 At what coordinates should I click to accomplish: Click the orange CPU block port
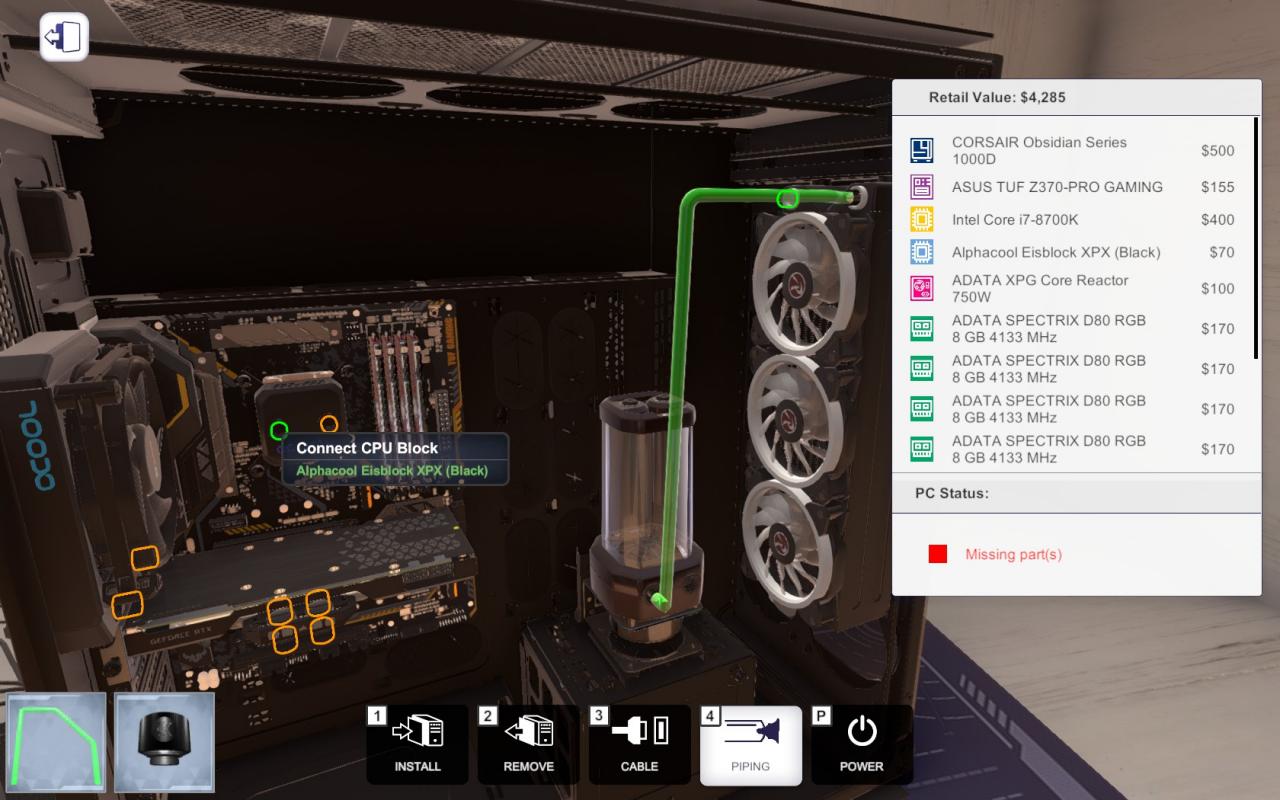pos(329,423)
